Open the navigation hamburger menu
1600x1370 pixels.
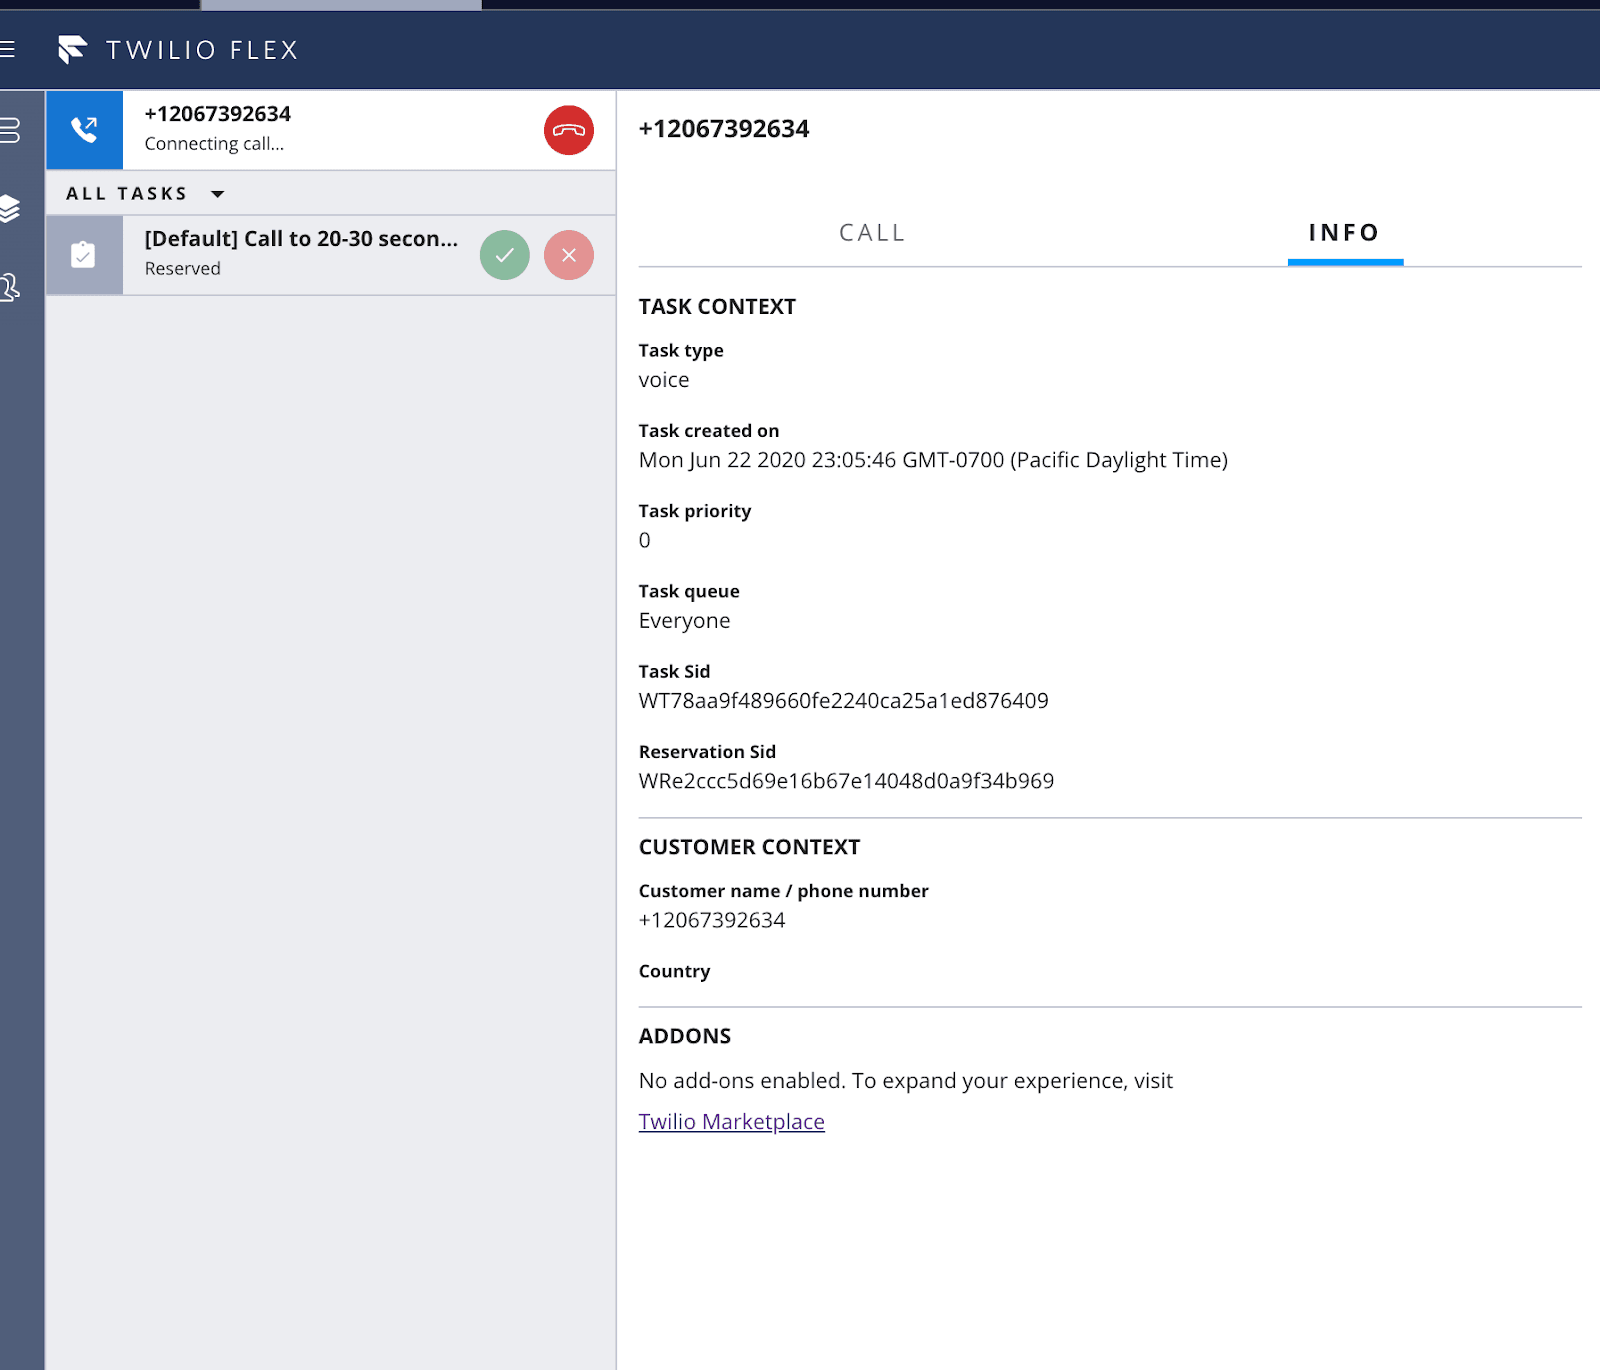click(8, 49)
